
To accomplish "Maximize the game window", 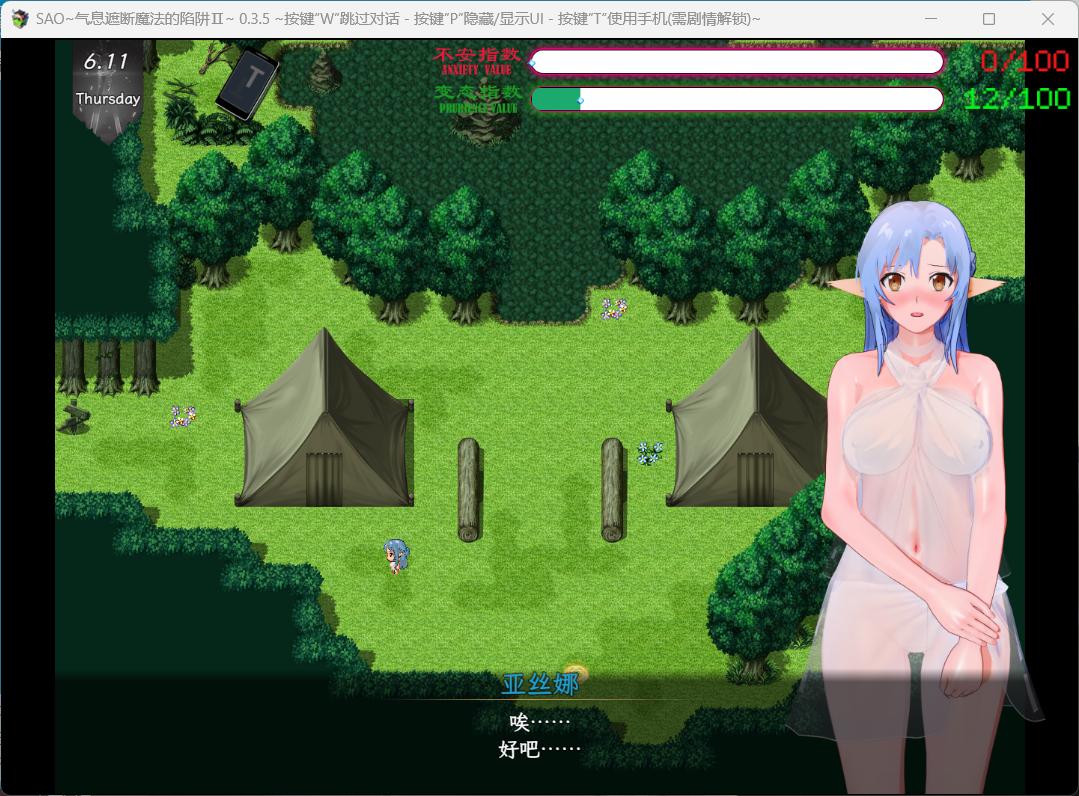I will [988, 19].
